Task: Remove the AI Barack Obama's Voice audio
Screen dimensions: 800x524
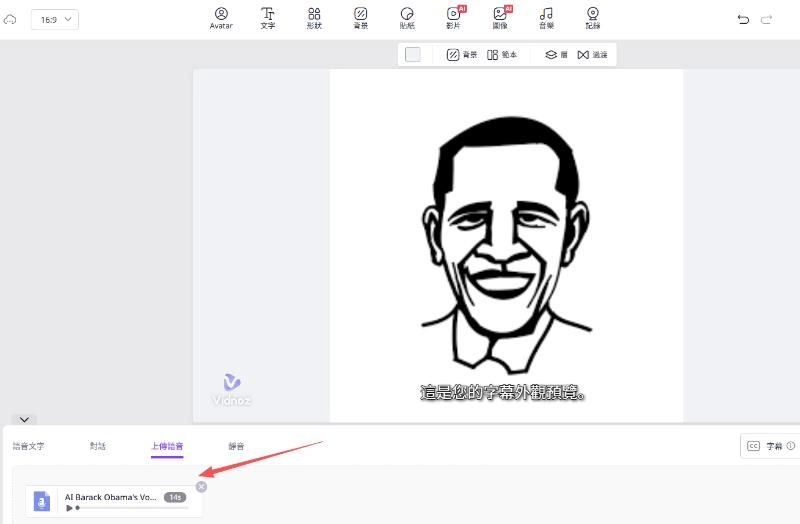Action: 201,486
